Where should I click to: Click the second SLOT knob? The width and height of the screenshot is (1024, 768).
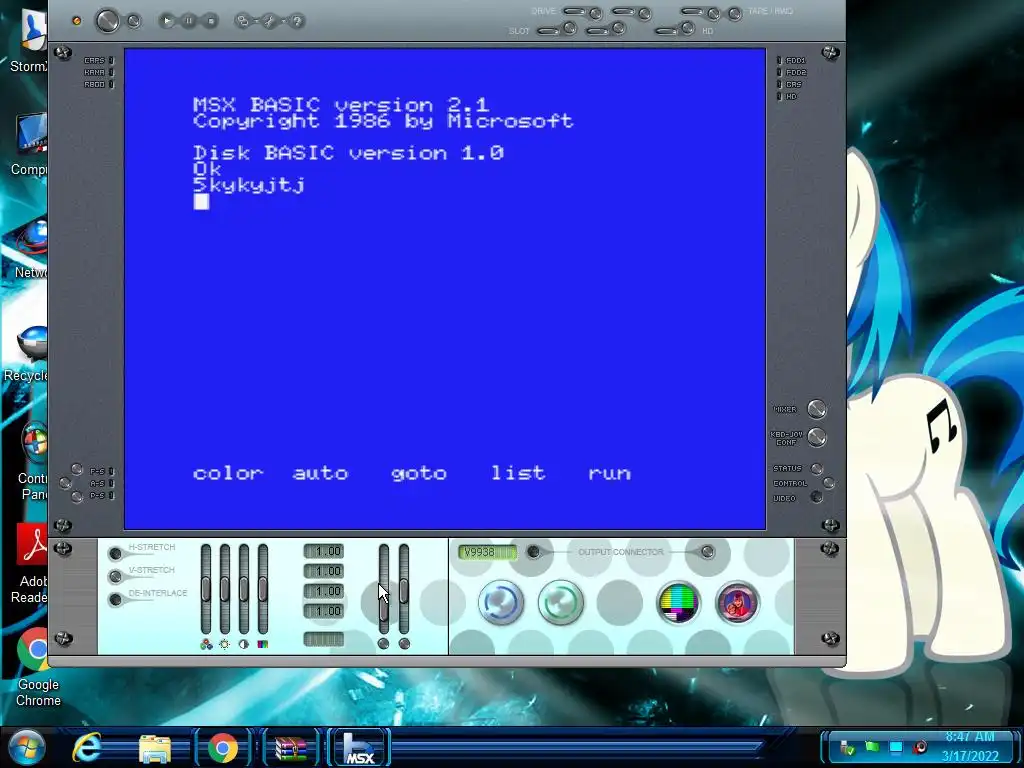click(x=618, y=29)
